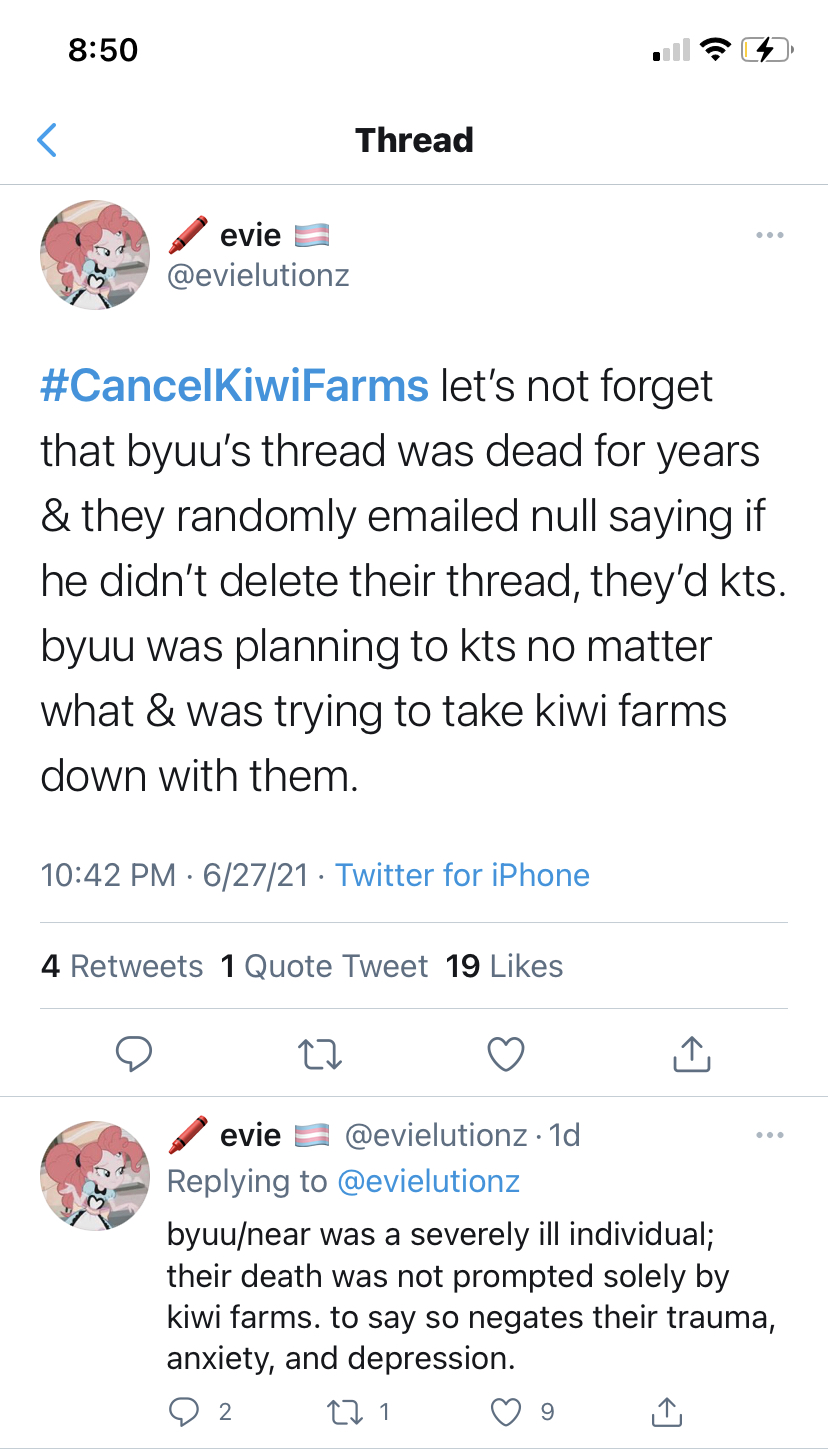Open the #CancelKiwiFarms hashtag
The width and height of the screenshot is (828, 1450).
point(234,386)
